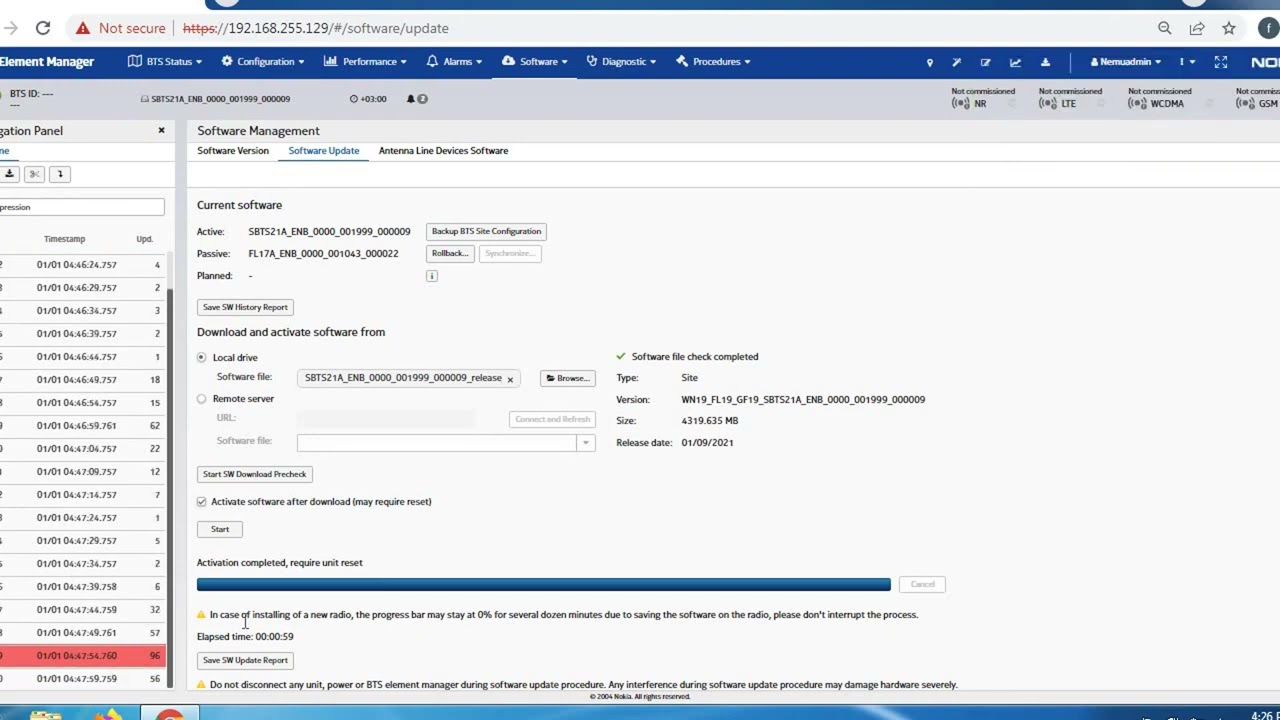Click the browser zoom magnifier icon
This screenshot has height=720, width=1280.
point(1165,28)
